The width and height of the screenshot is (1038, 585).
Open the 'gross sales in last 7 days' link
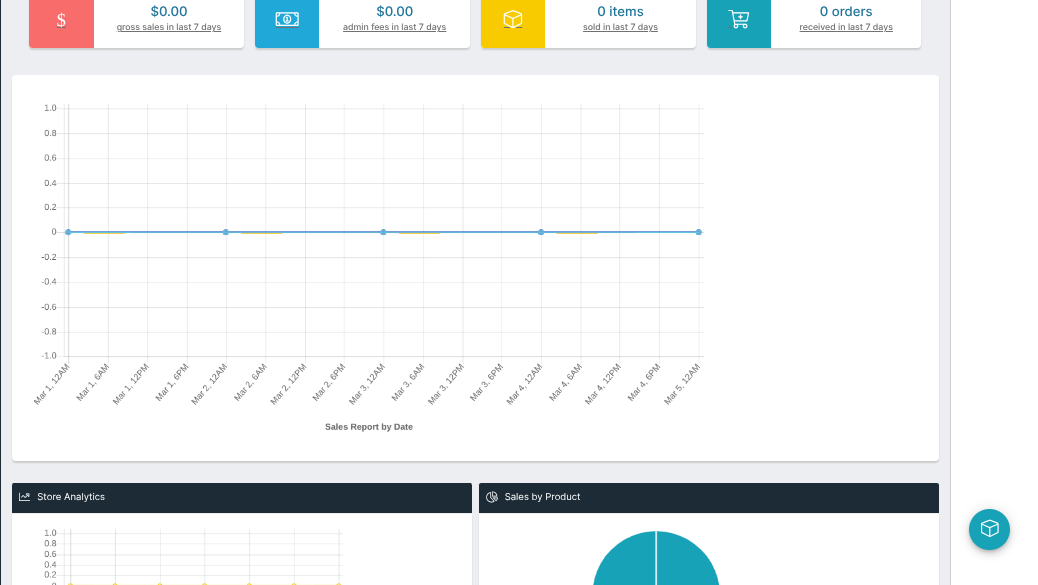(x=169, y=27)
